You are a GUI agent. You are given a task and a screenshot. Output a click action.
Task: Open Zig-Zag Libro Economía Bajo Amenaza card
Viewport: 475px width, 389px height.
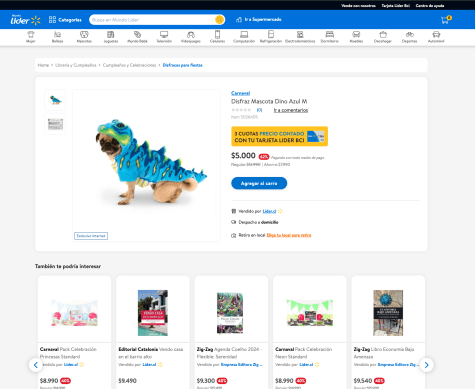pos(388,332)
